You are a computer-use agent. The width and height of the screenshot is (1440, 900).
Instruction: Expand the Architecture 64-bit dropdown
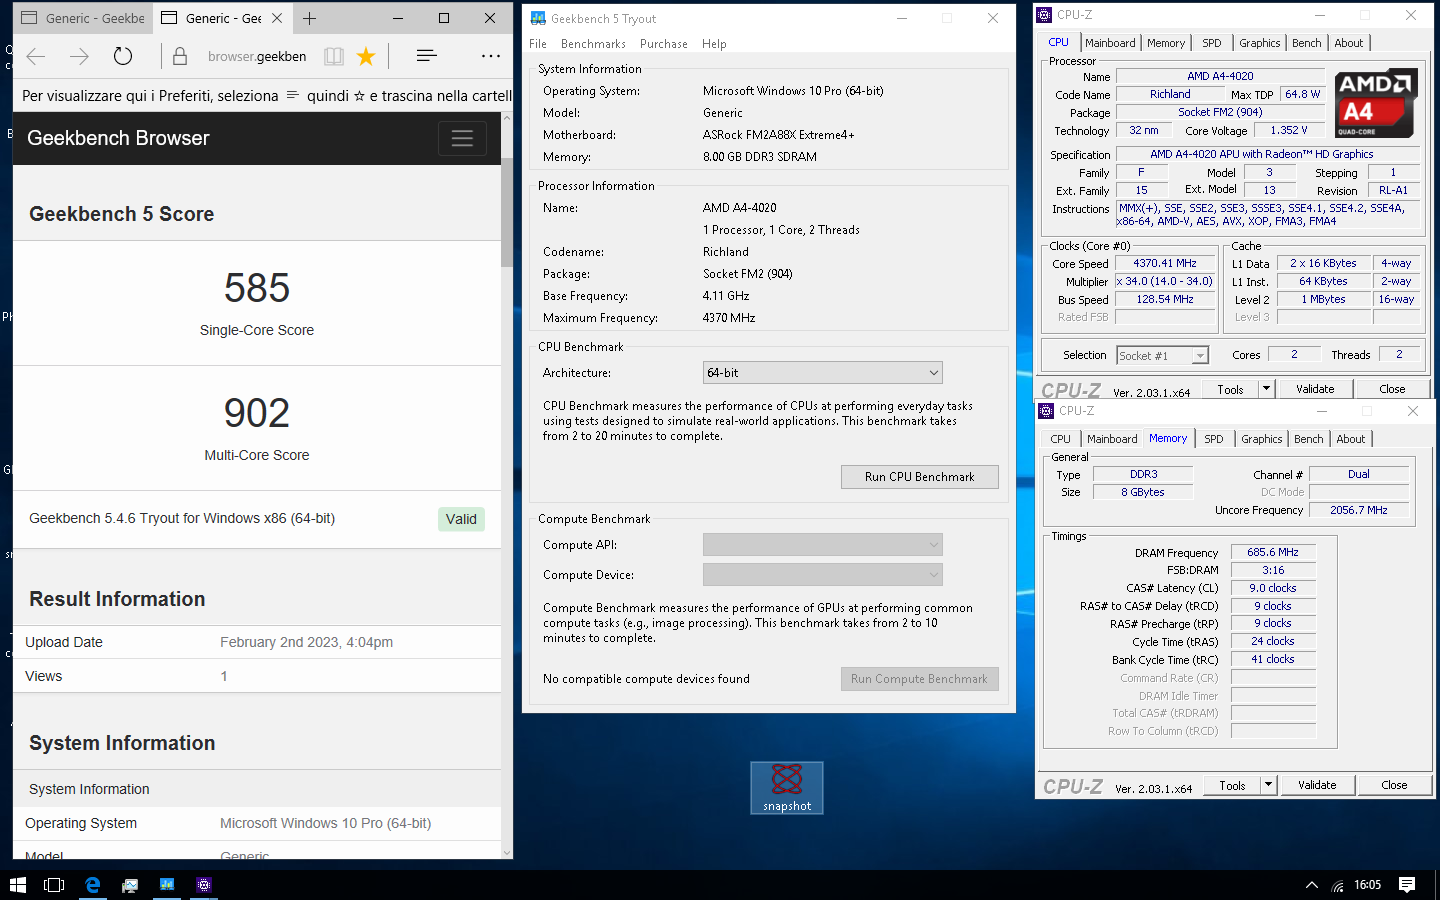pyautogui.click(x=823, y=373)
